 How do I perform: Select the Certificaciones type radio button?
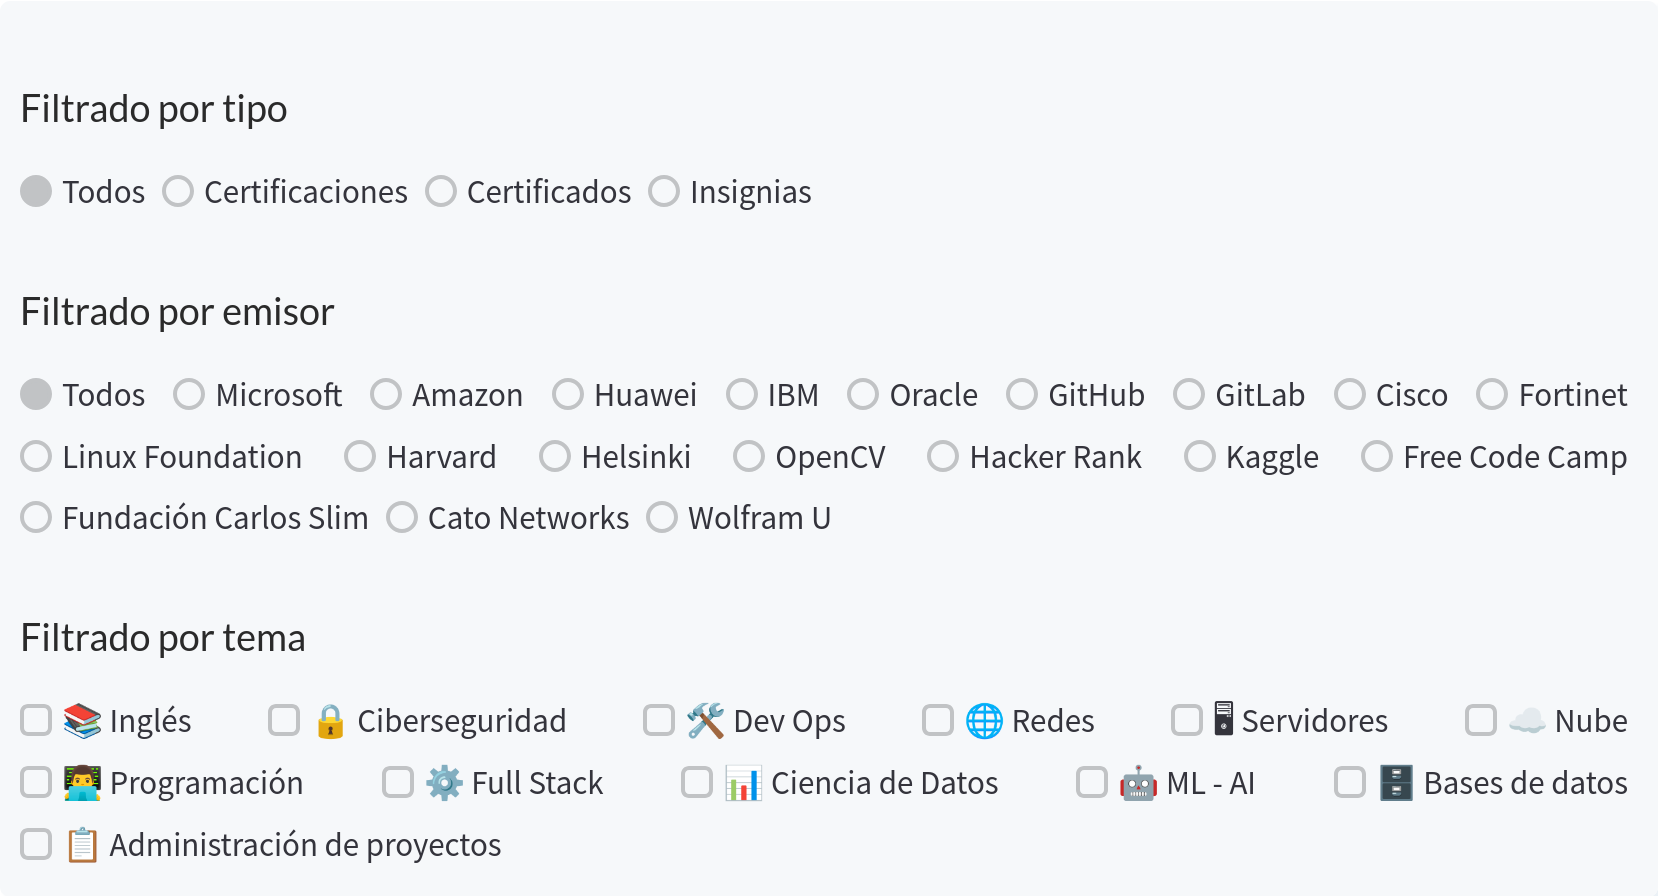tap(178, 191)
